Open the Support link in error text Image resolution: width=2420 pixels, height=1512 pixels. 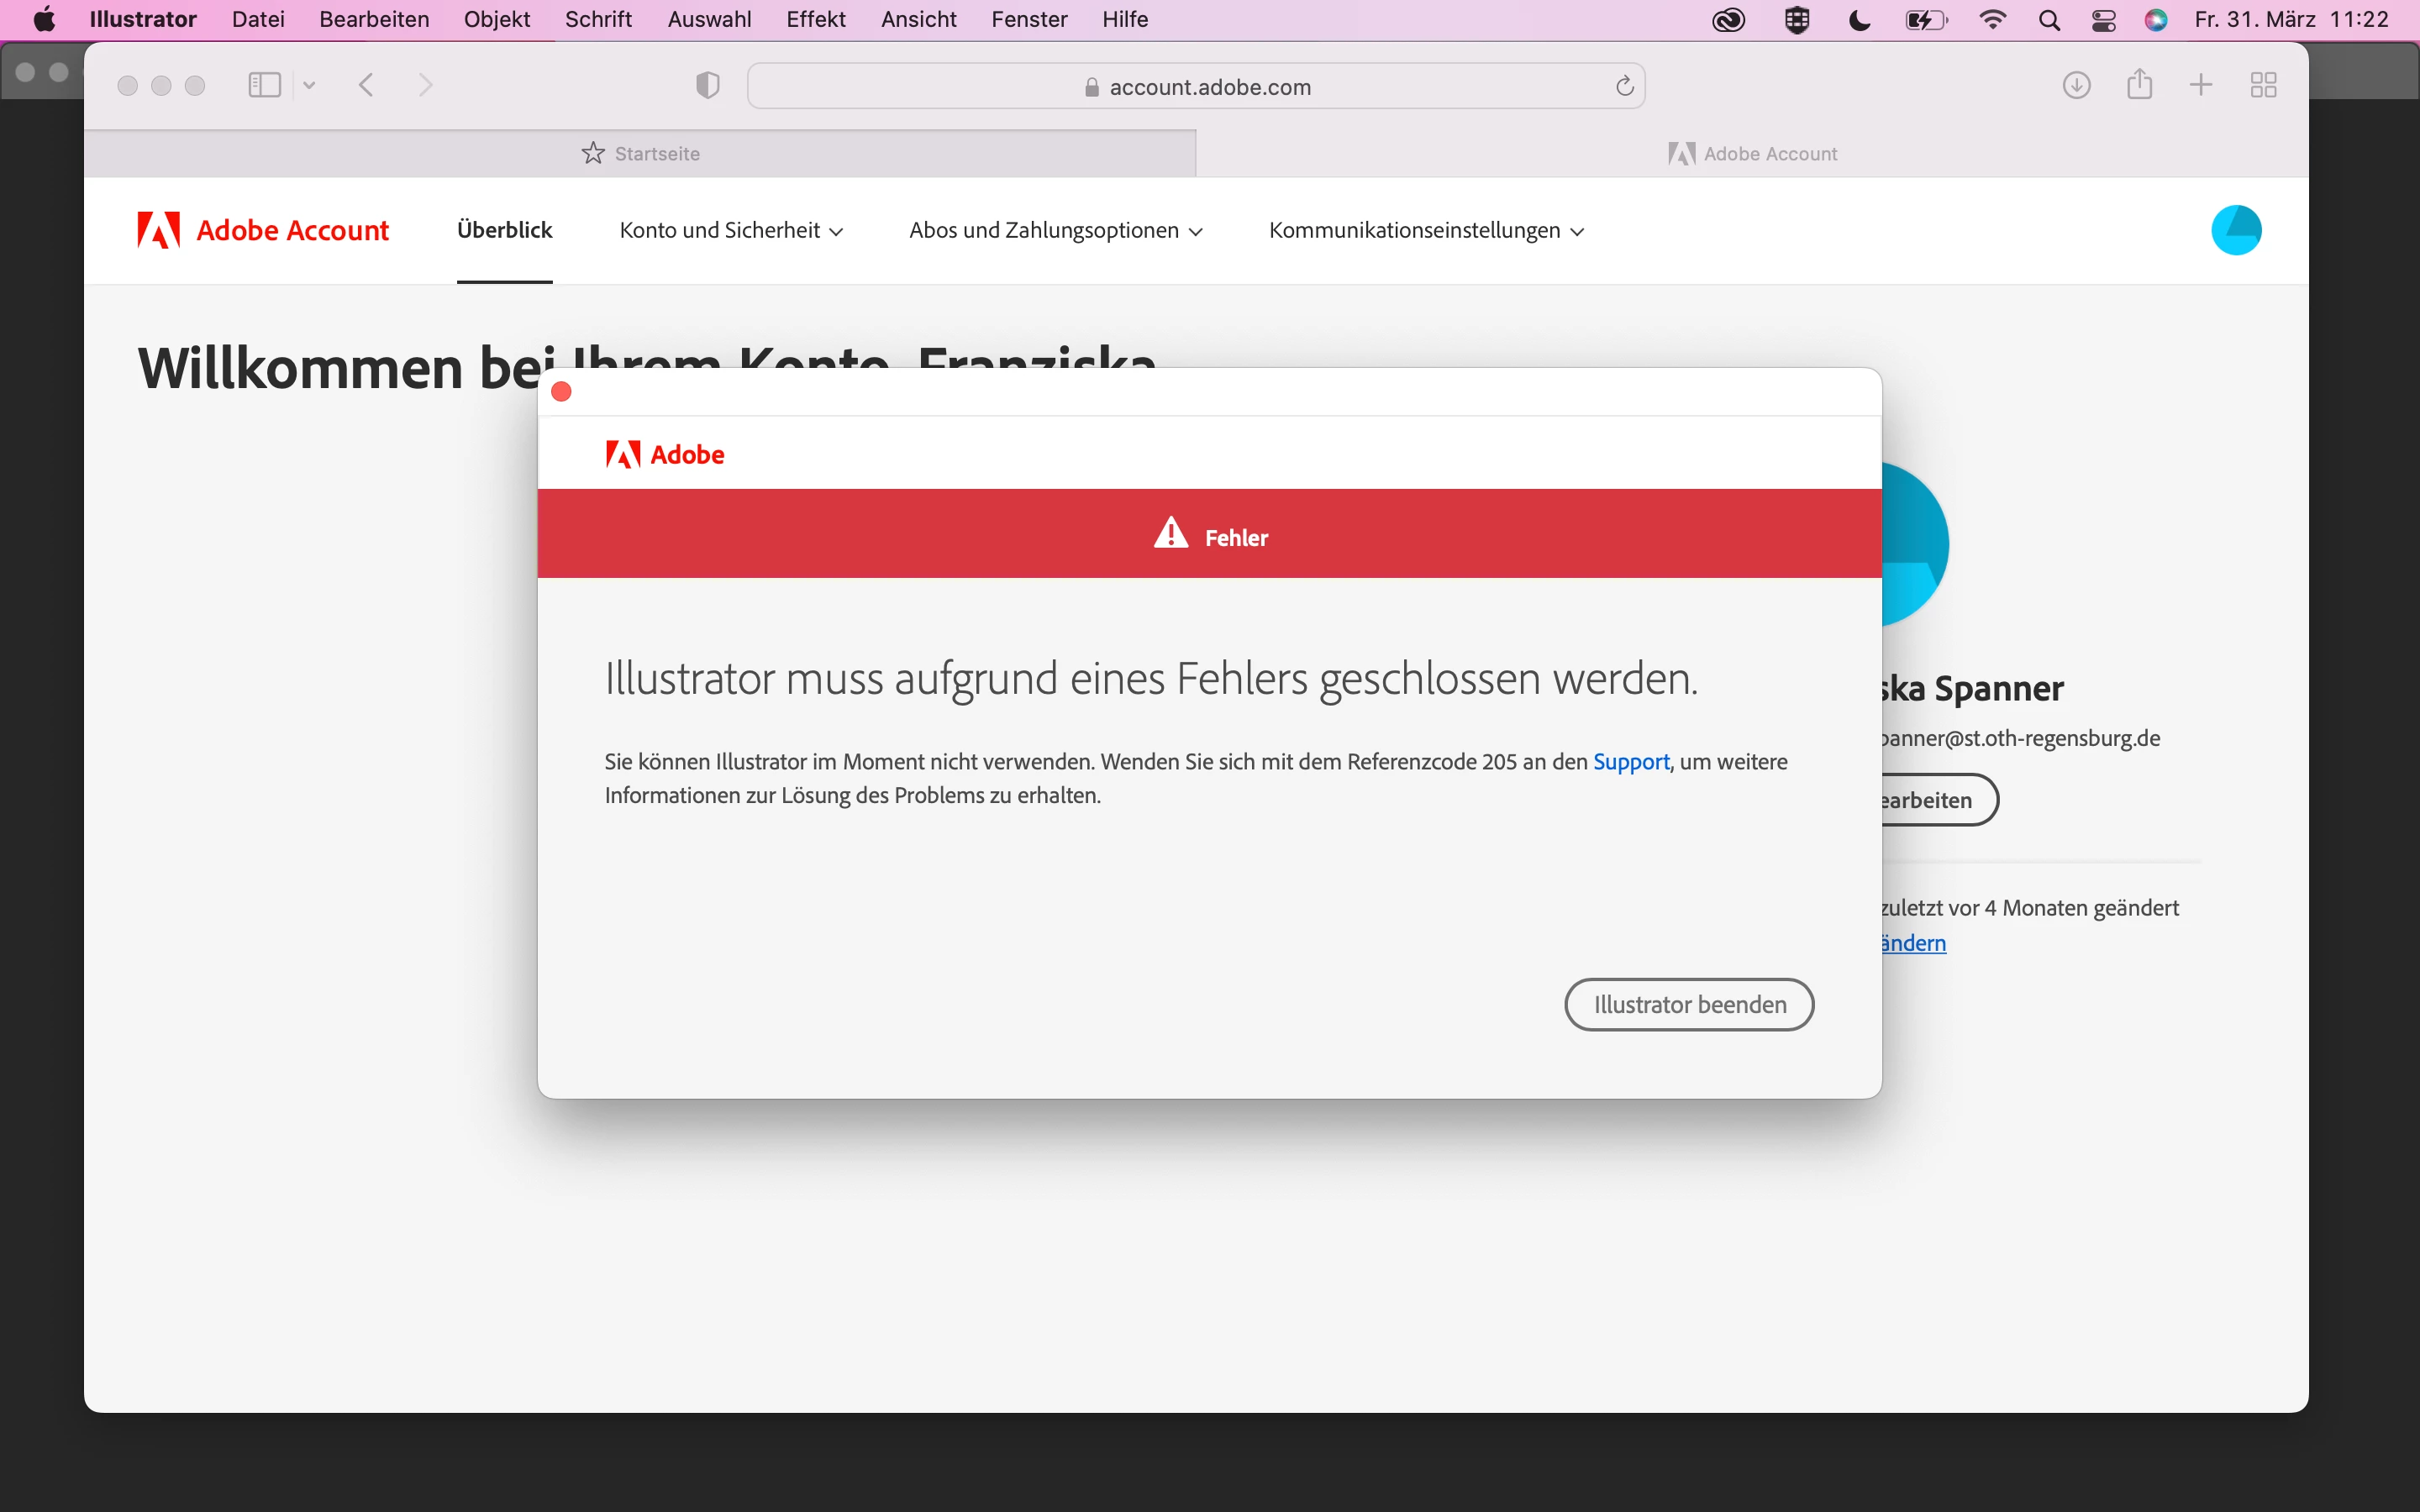[x=1630, y=762]
